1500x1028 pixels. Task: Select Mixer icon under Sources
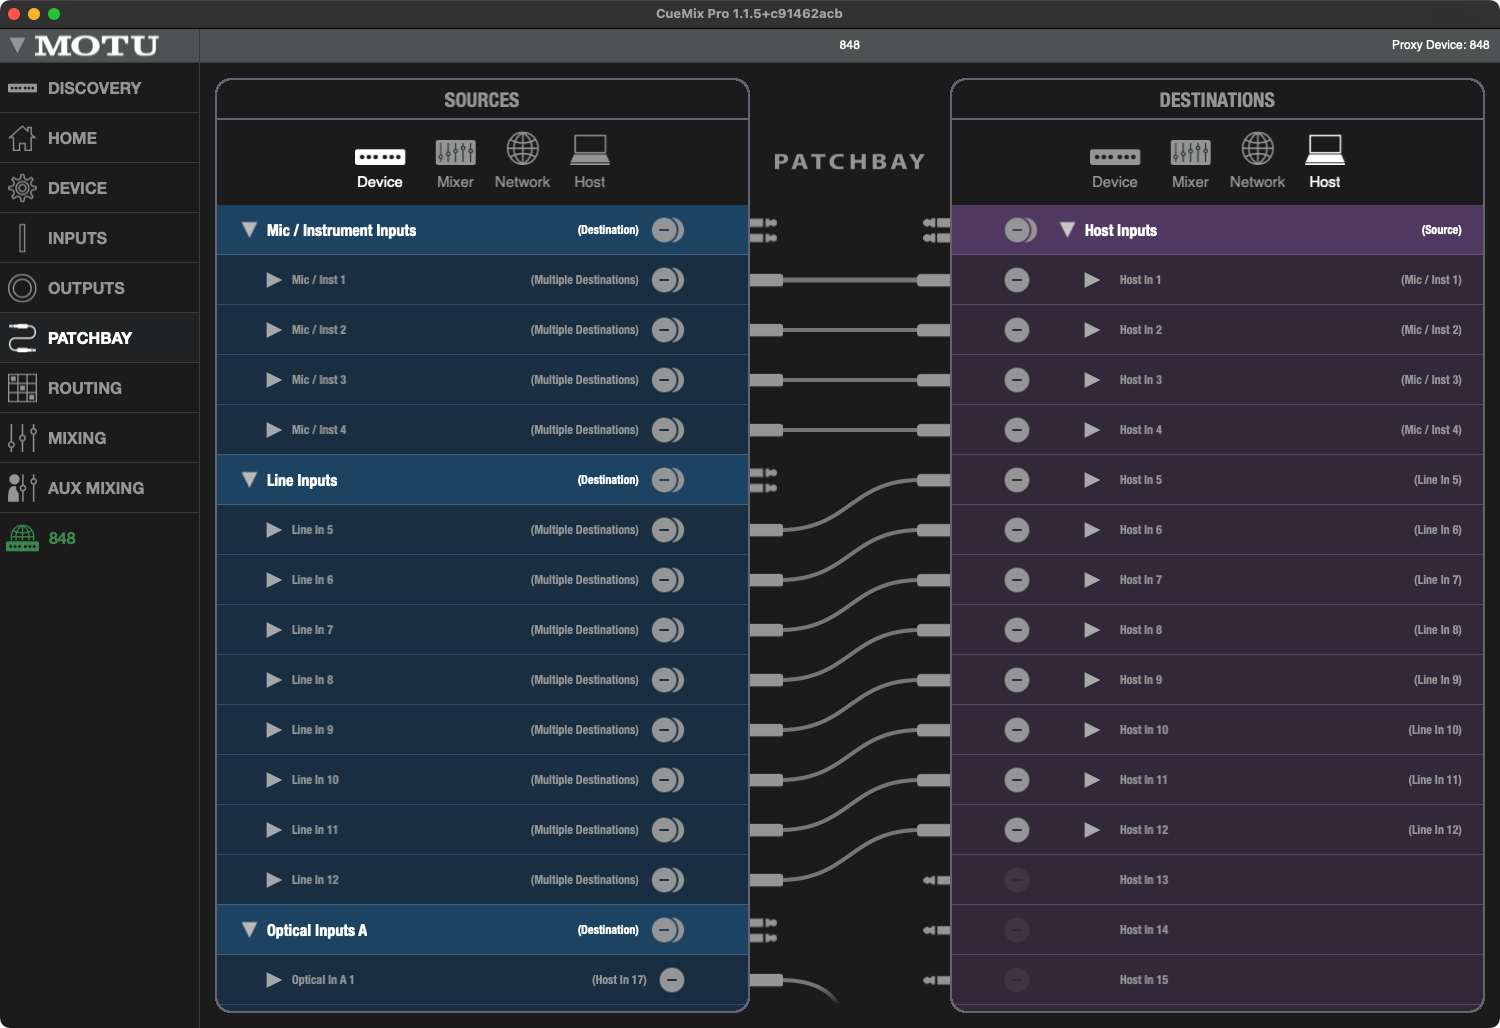455,152
